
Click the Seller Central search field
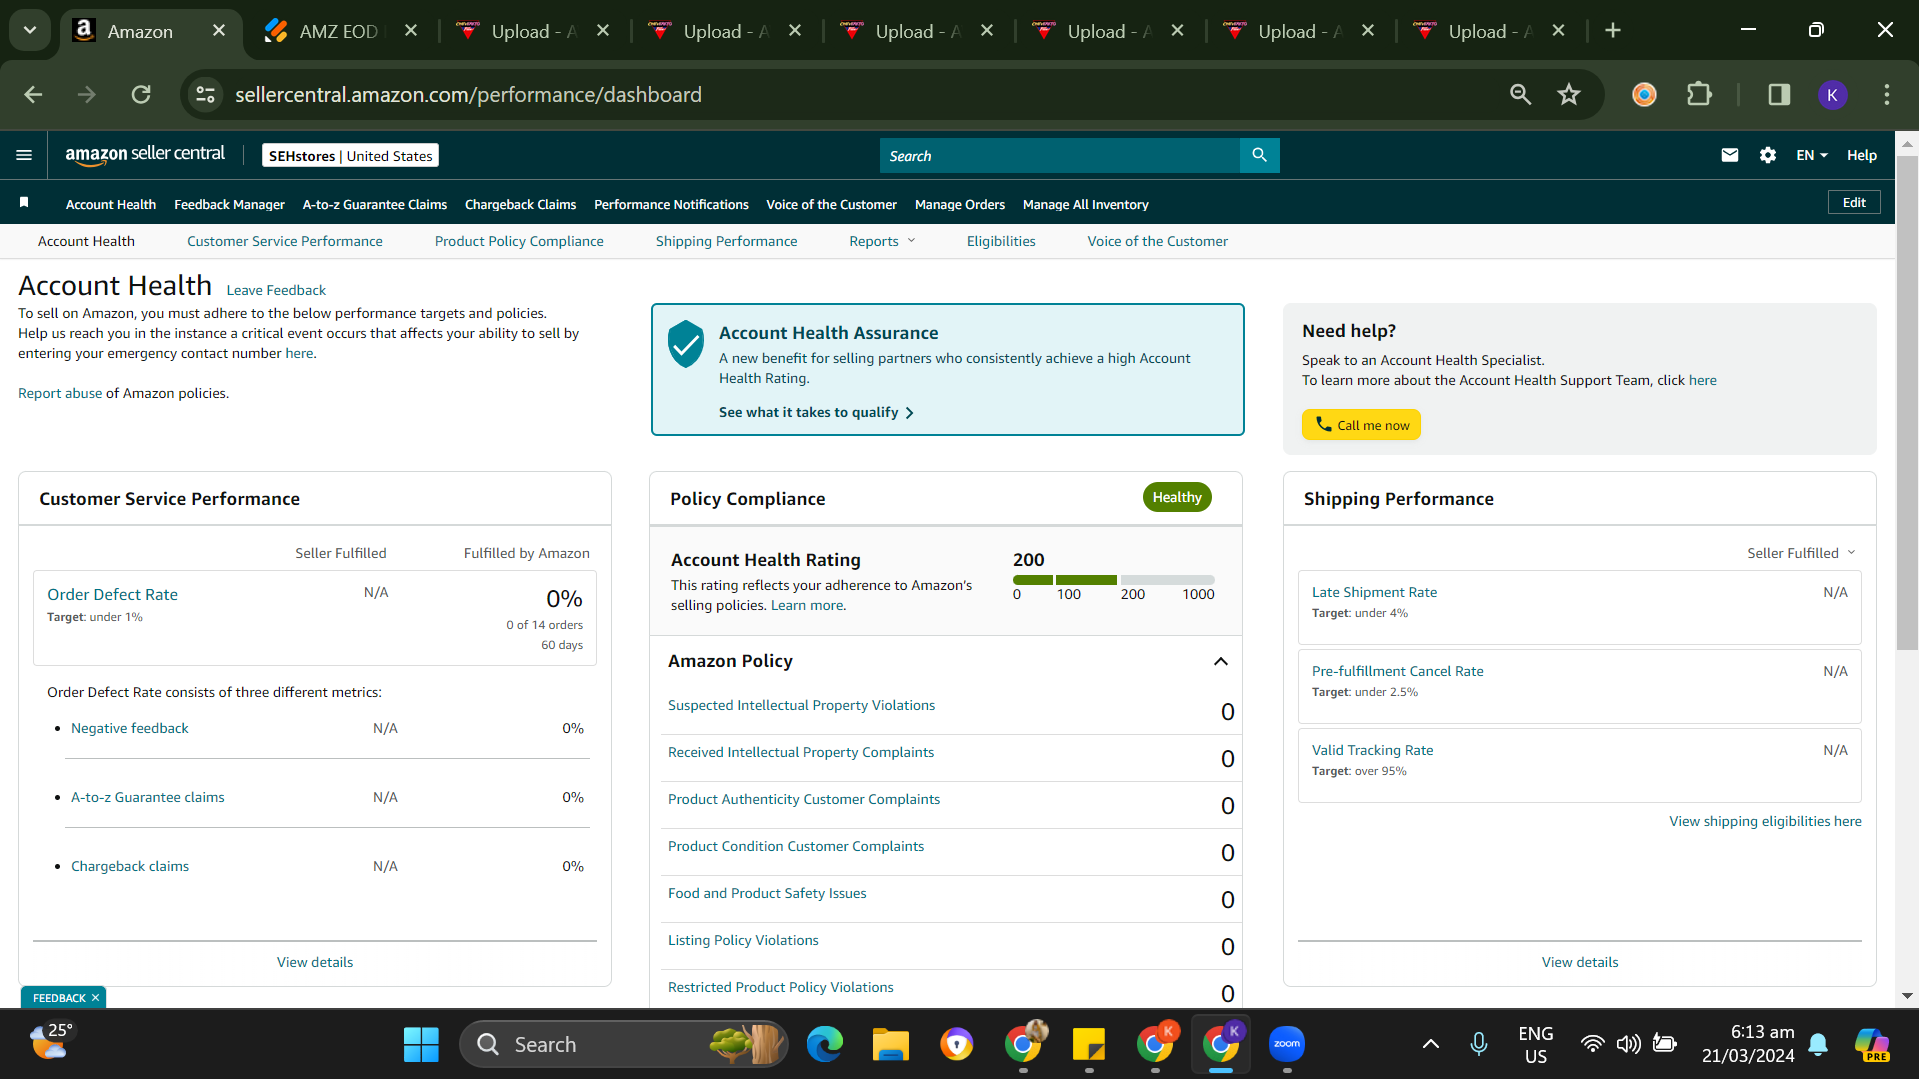(1059, 155)
